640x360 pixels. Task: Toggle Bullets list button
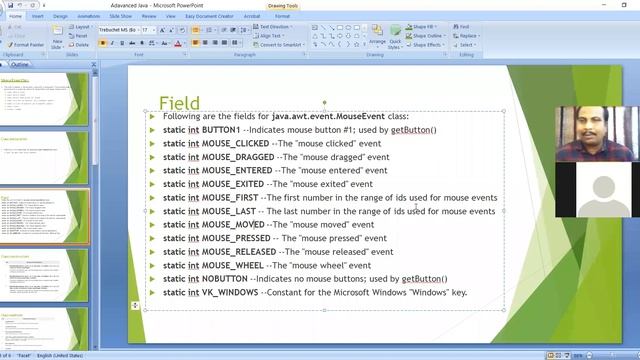pyautogui.click(x=196, y=30)
